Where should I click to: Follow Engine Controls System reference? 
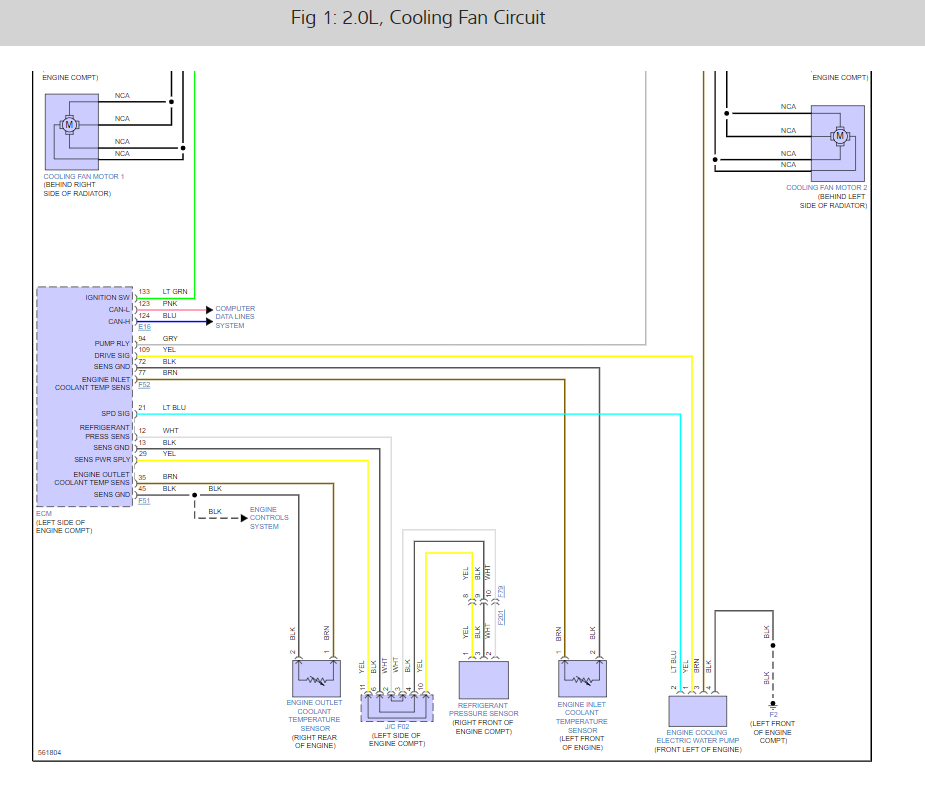[x=269, y=518]
